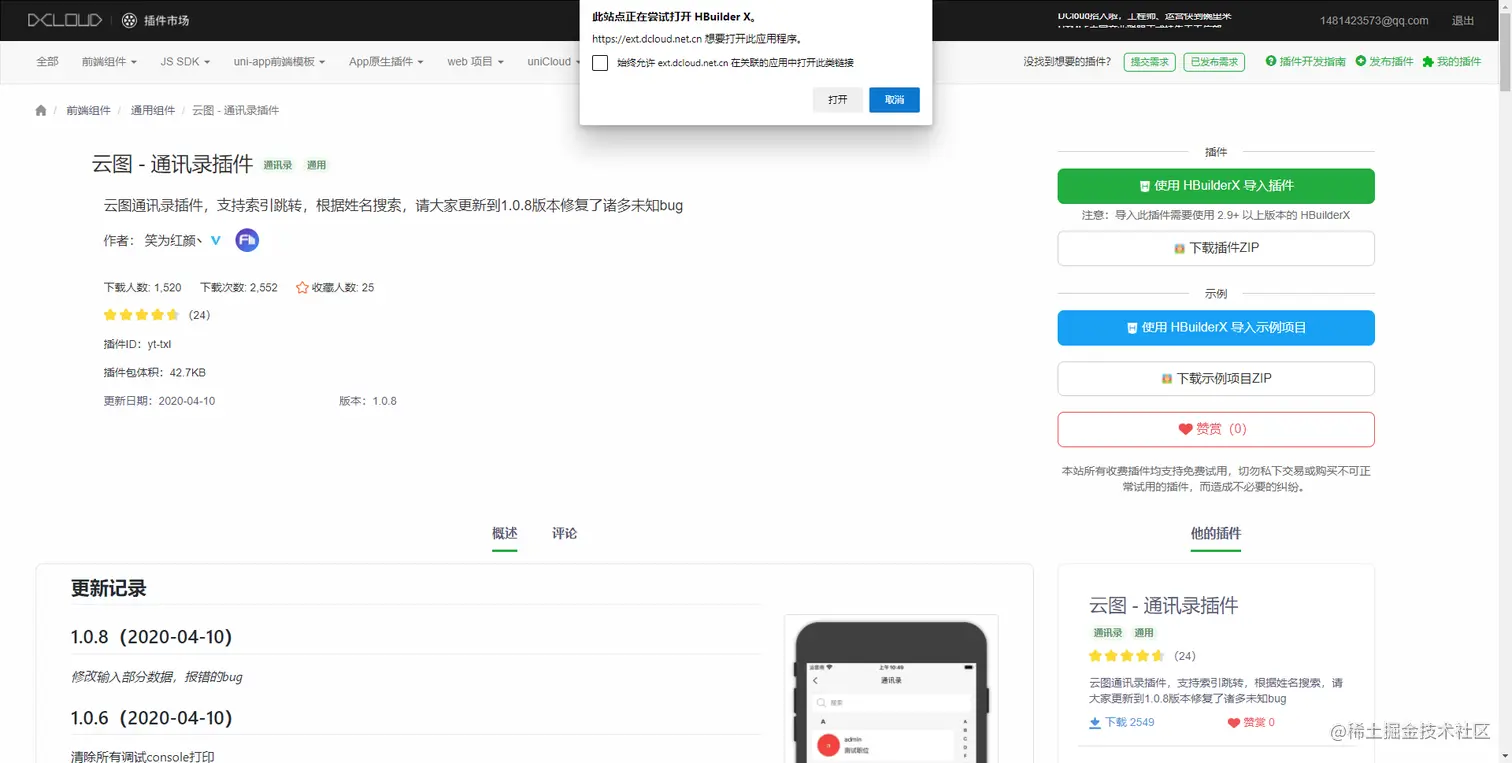1512x763 pixels.
Task: Select 全部 in the category nav bar
Action: pos(48,62)
